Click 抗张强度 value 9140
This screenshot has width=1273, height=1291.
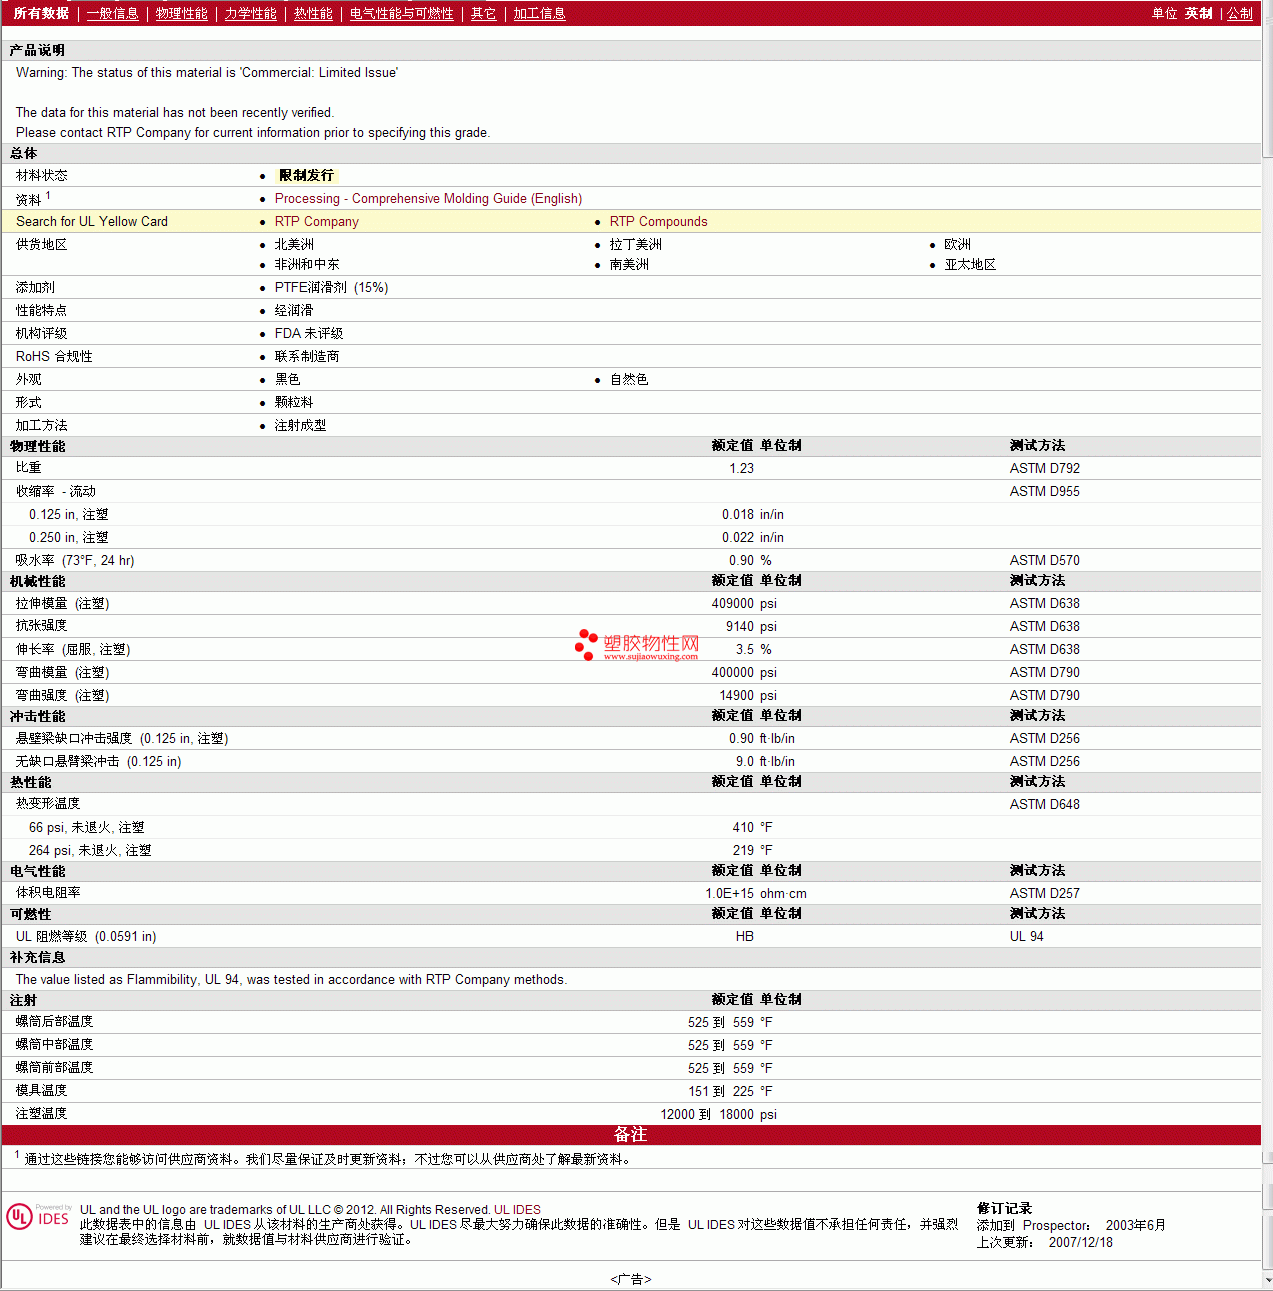(740, 626)
